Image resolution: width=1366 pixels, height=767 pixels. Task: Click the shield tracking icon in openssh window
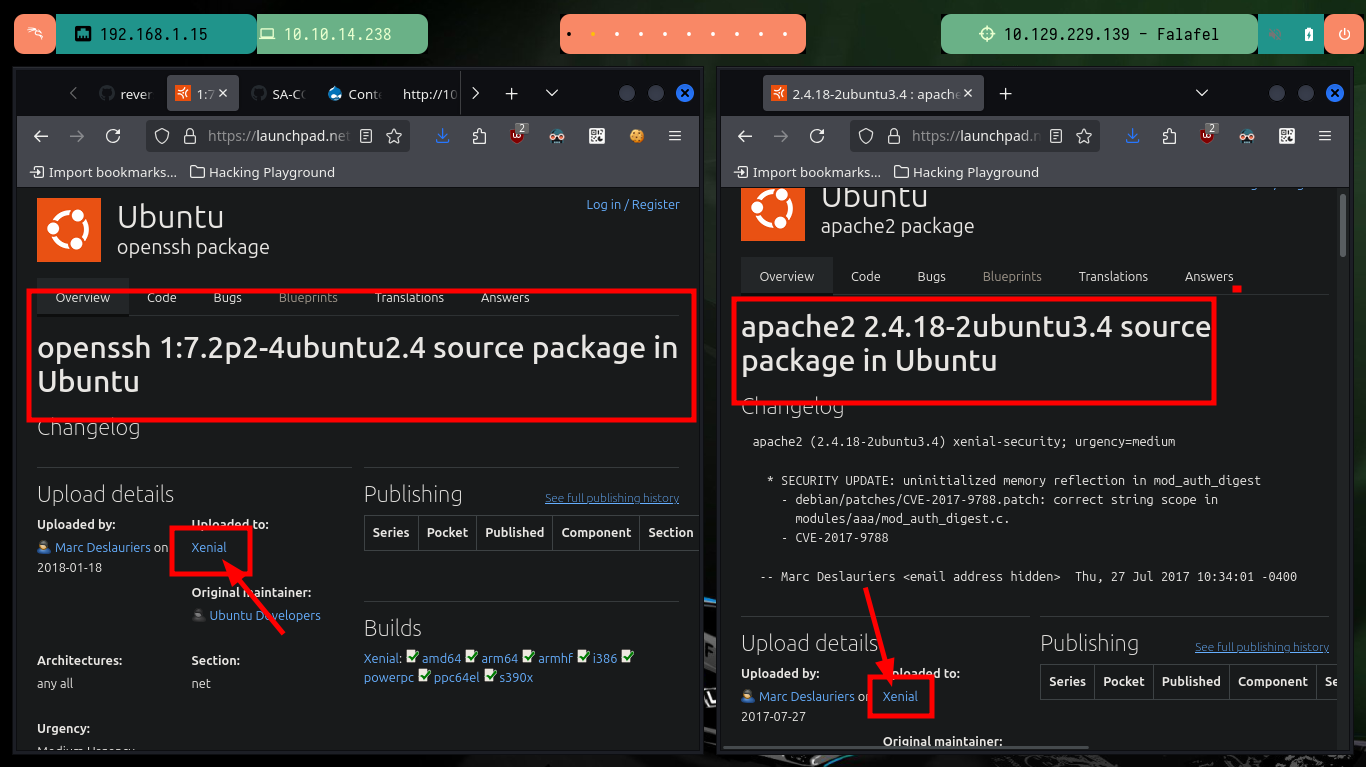162,136
